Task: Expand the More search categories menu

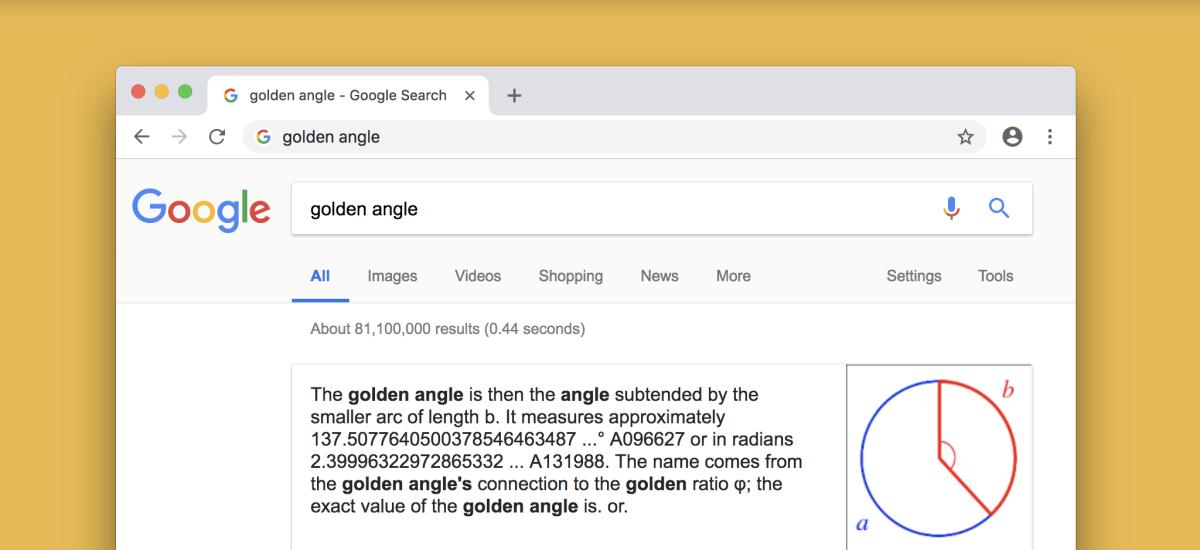Action: point(733,276)
